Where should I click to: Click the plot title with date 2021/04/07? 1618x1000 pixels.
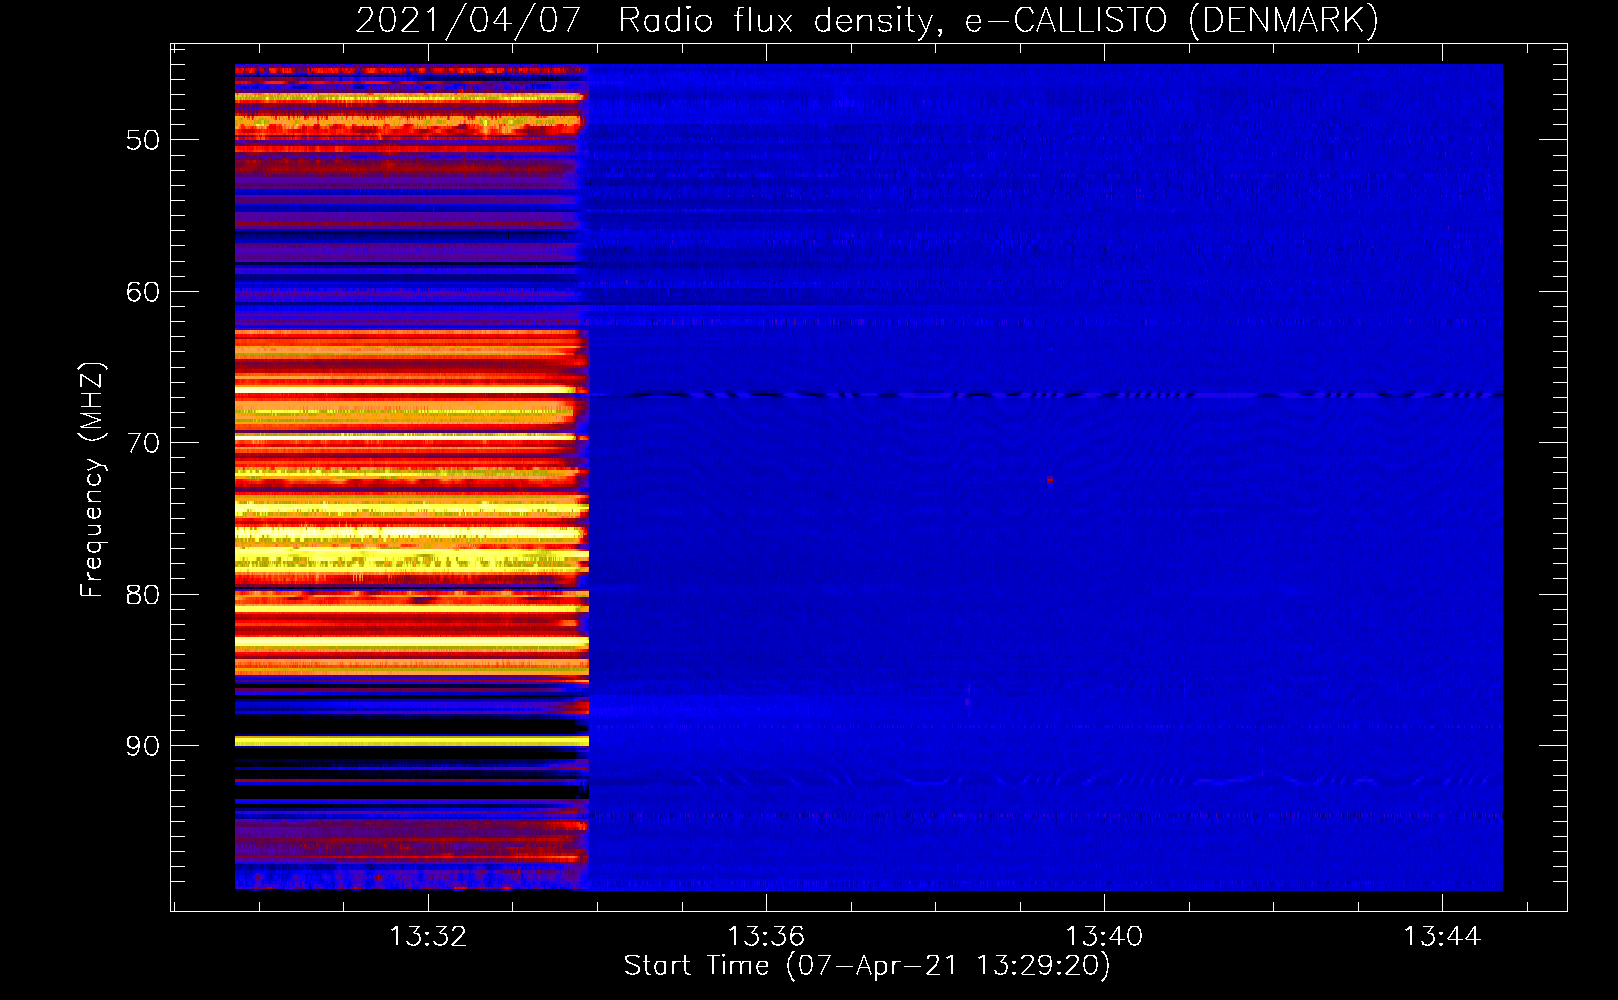coord(867,20)
